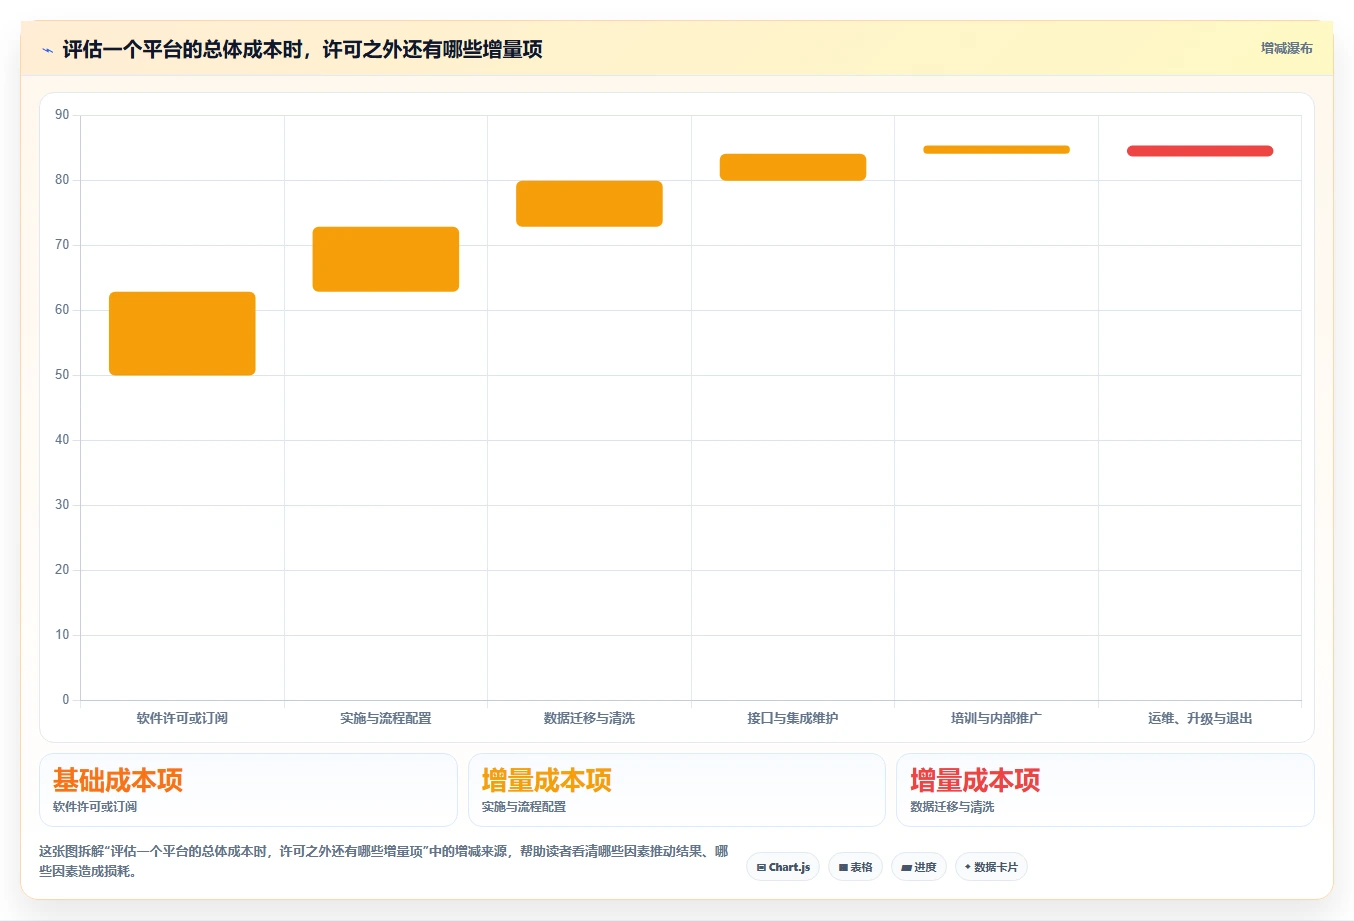The image size is (1354, 921).
Task: Click the 进度 tag chip
Action: [919, 867]
